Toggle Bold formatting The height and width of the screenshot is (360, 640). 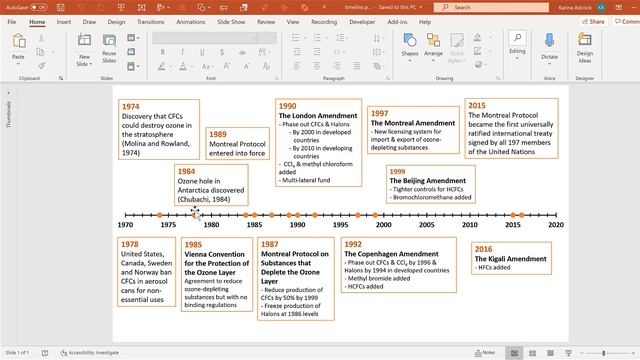(x=162, y=52)
